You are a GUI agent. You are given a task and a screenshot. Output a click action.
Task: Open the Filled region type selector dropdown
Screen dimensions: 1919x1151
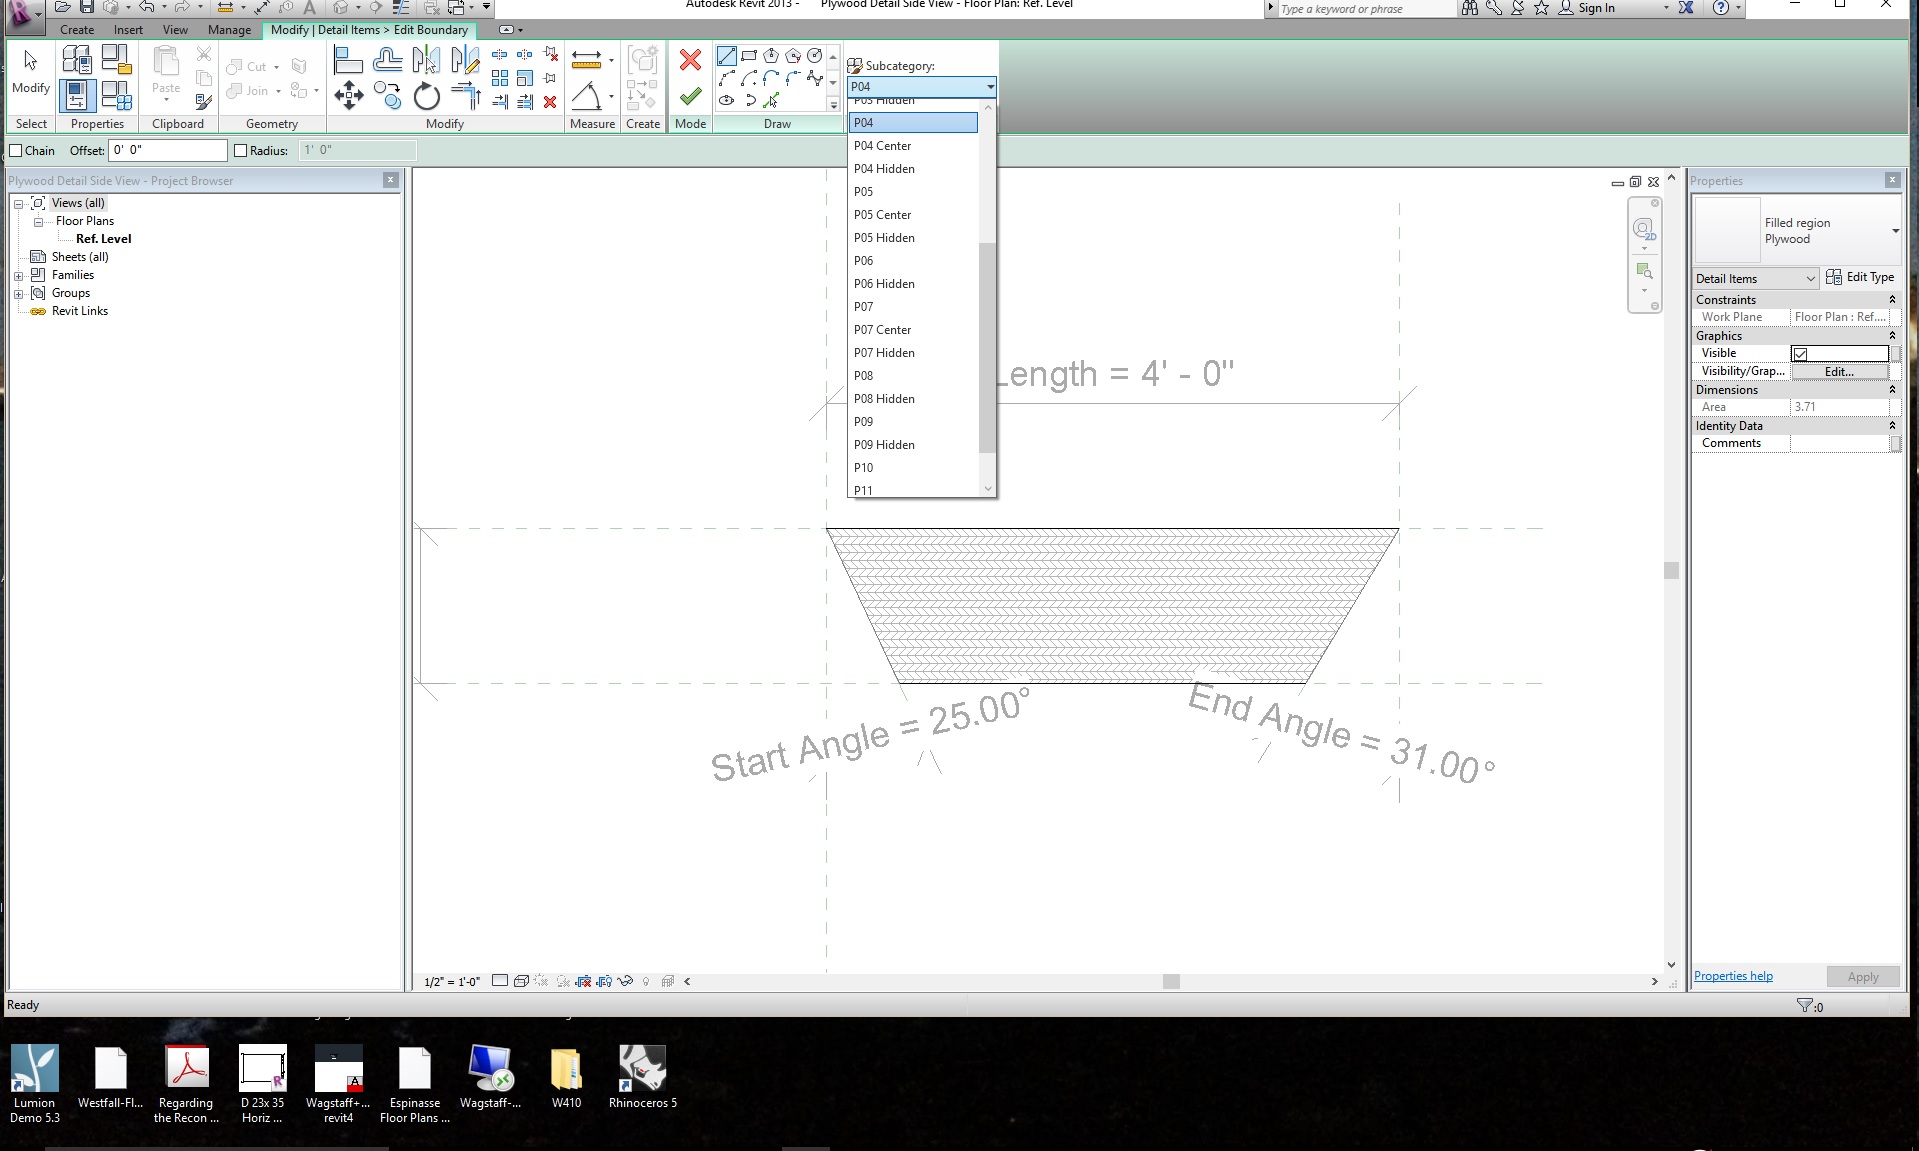pyautogui.click(x=1894, y=231)
